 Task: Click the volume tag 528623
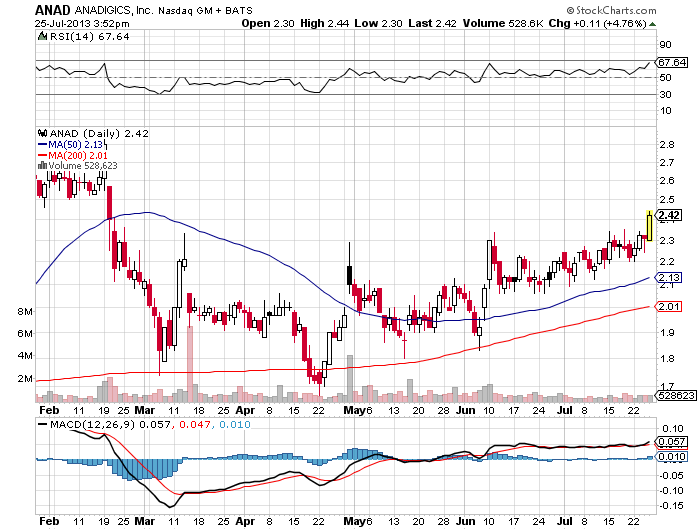pos(677,395)
